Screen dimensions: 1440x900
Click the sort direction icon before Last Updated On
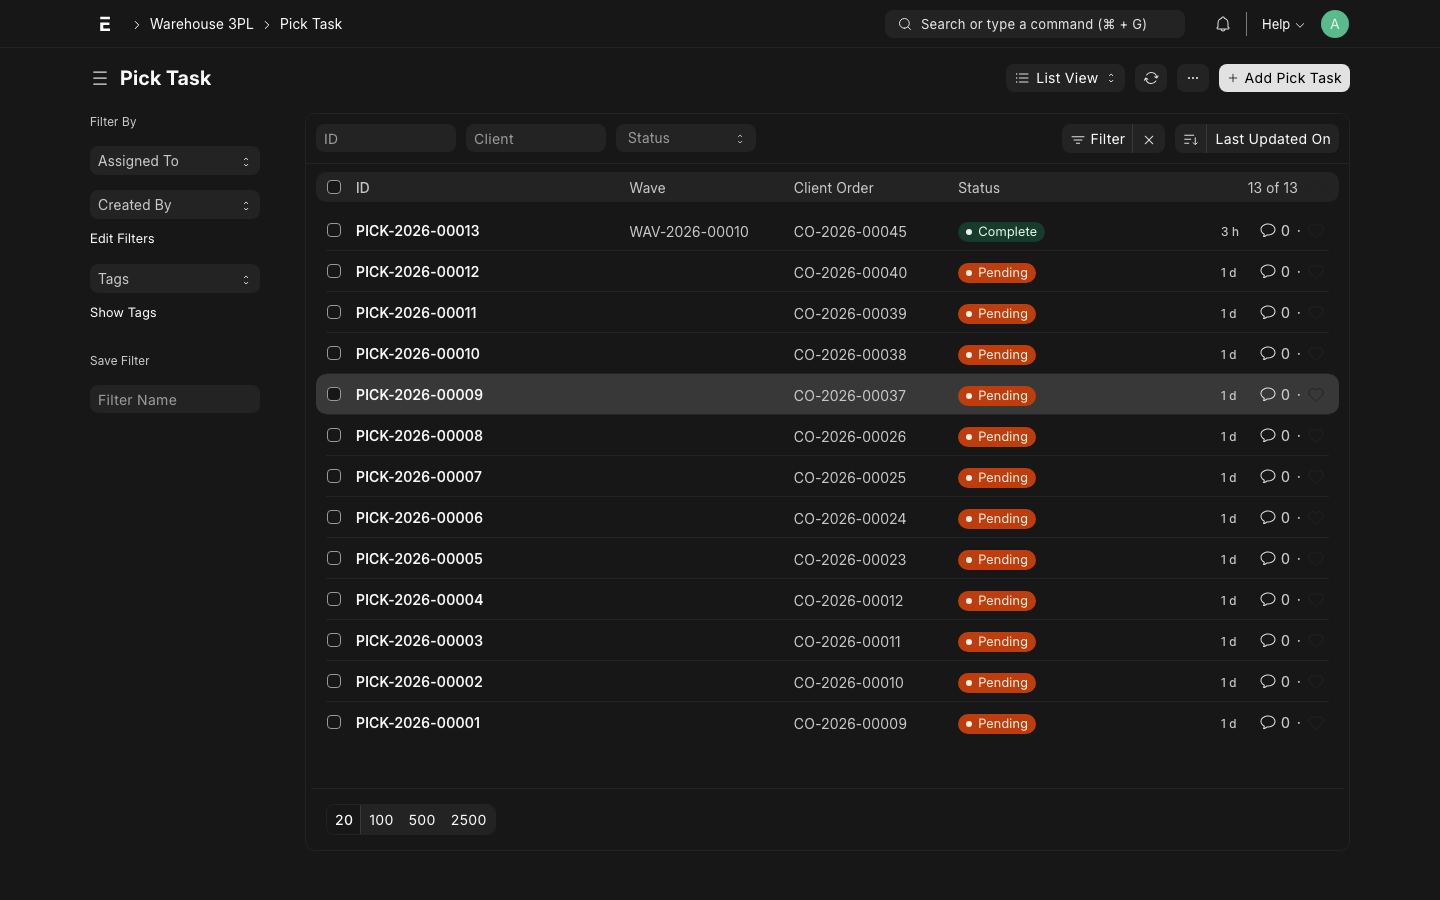click(1190, 139)
